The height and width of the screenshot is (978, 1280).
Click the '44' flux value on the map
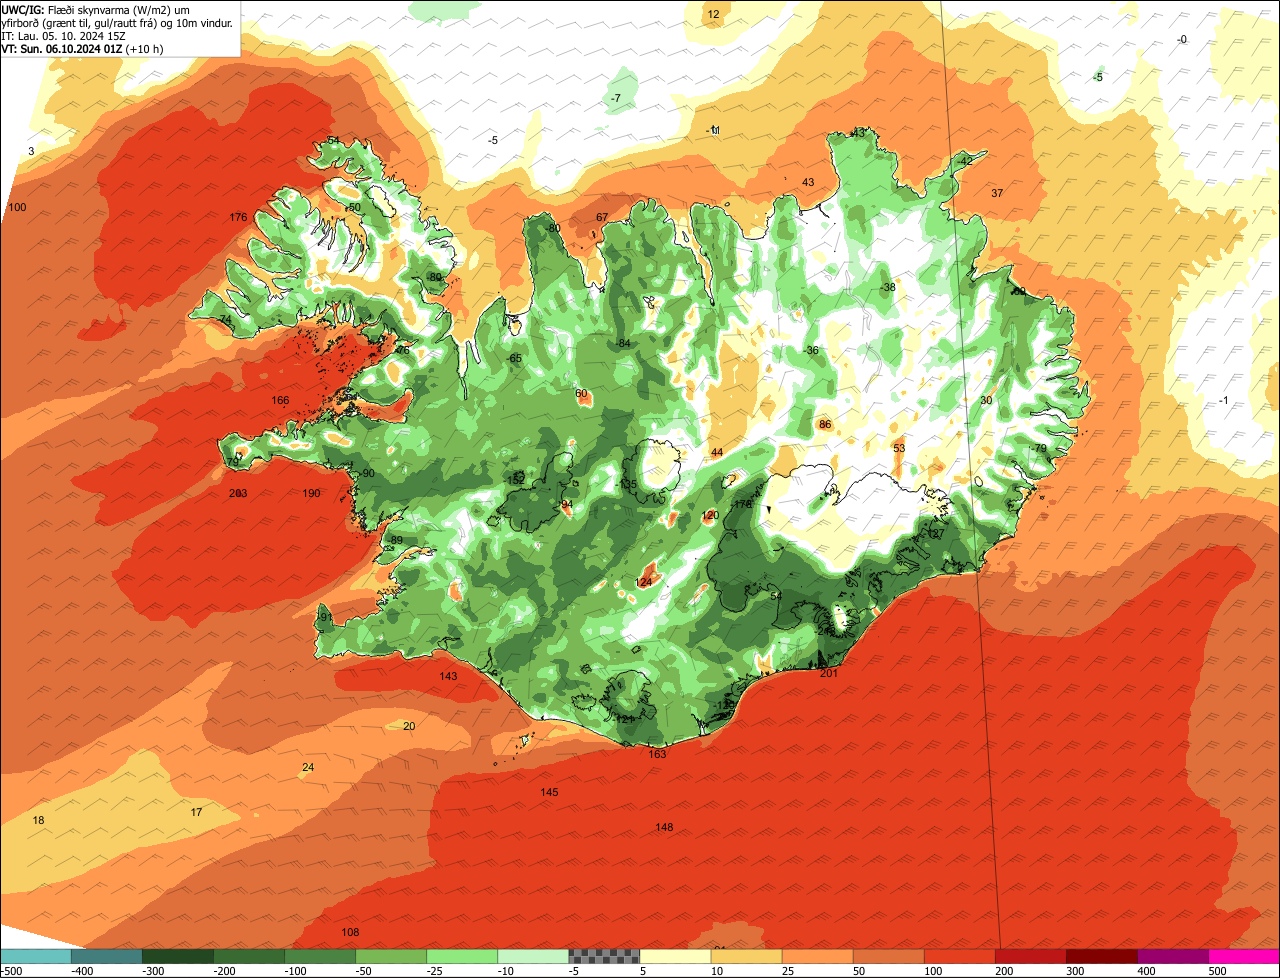click(717, 452)
